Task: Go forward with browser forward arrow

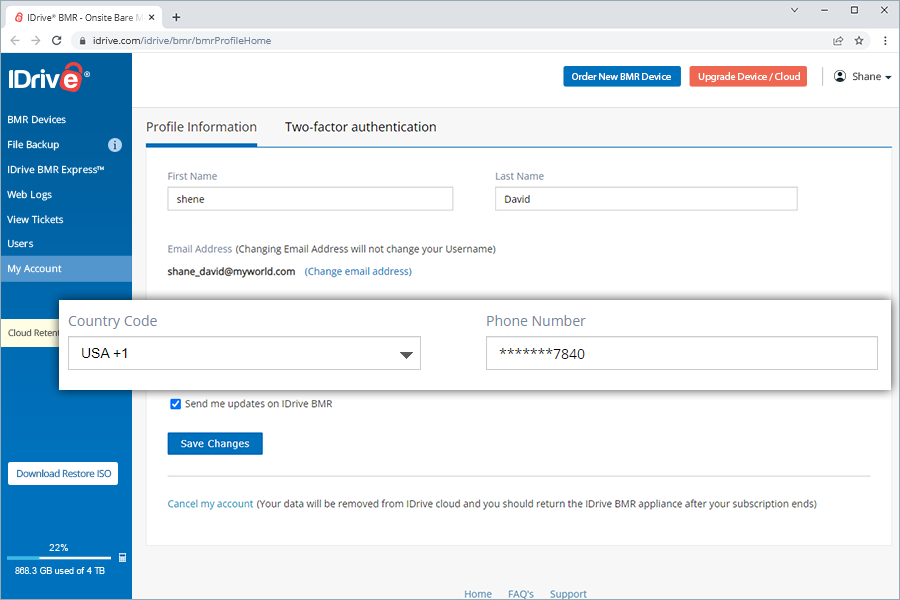Action: click(36, 41)
